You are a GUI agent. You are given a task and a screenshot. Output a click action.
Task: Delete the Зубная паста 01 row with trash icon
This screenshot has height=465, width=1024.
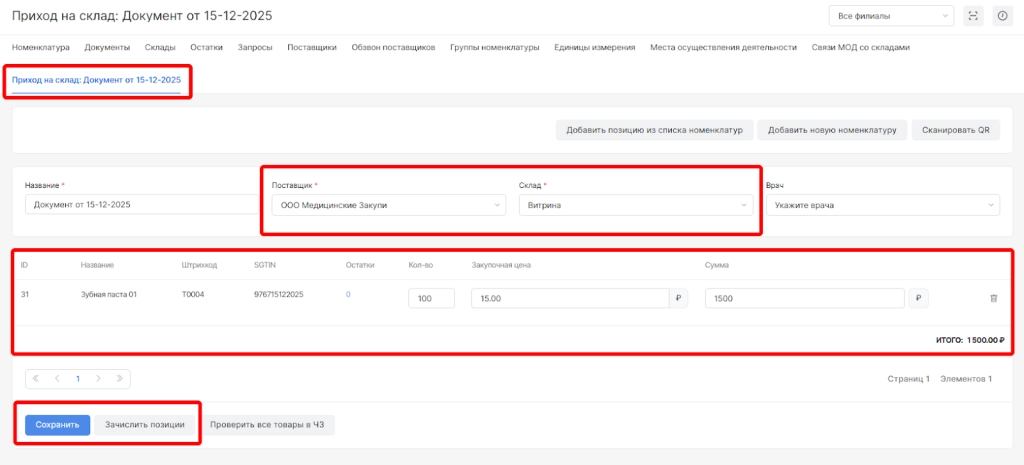tap(993, 298)
